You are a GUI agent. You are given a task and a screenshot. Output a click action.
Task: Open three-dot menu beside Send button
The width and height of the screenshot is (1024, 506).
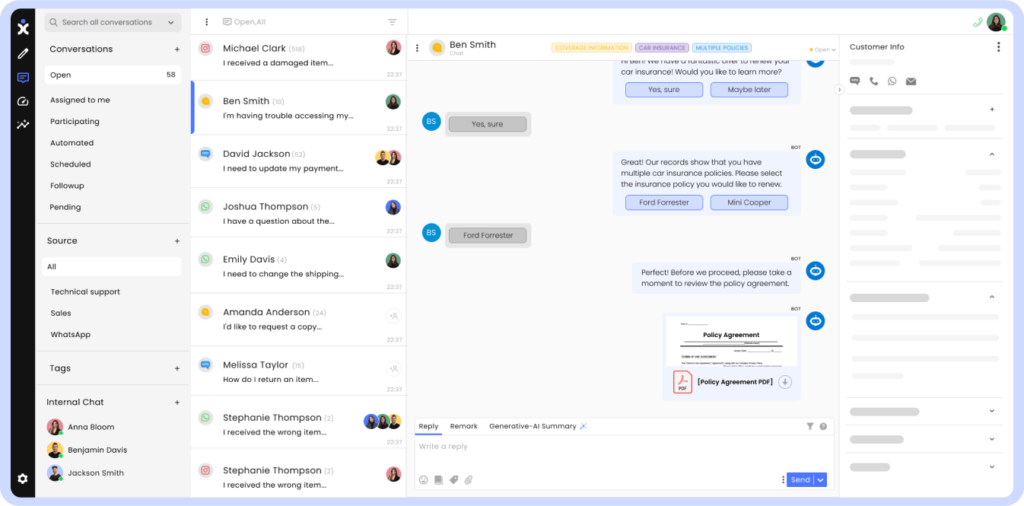click(x=783, y=480)
